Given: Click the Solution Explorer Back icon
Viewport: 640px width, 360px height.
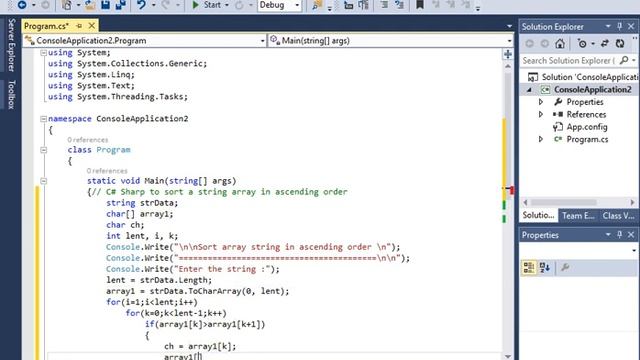Looking at the screenshot, I should [529, 43].
